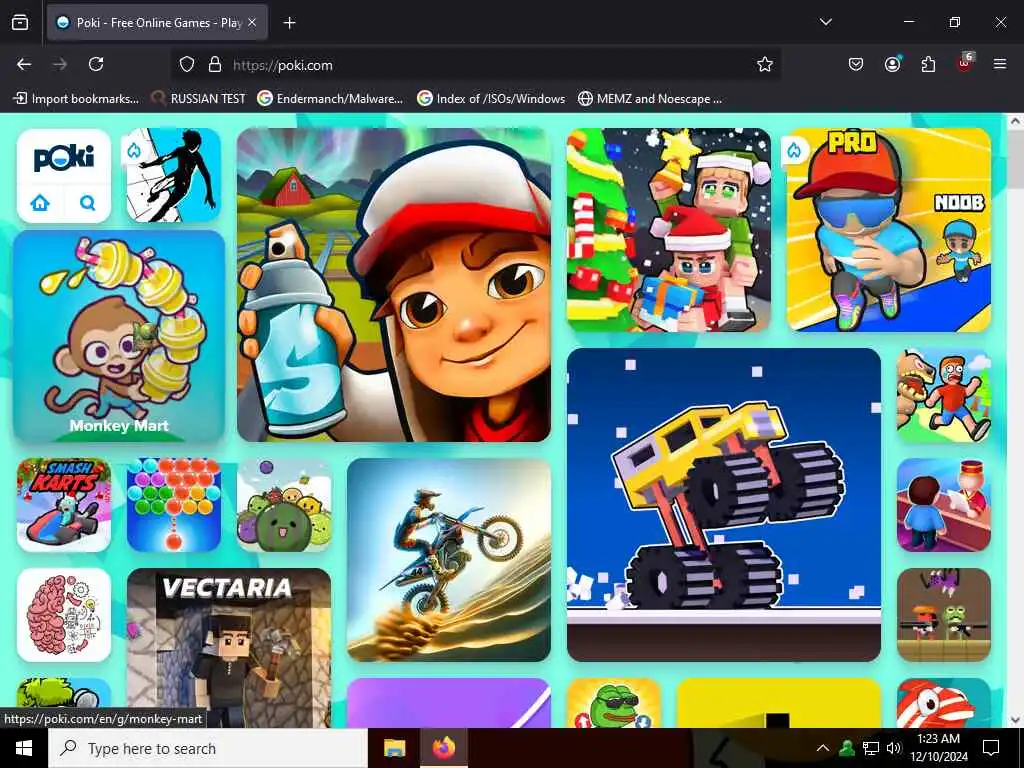Open the pink brain puzzle game tile

tap(64, 615)
